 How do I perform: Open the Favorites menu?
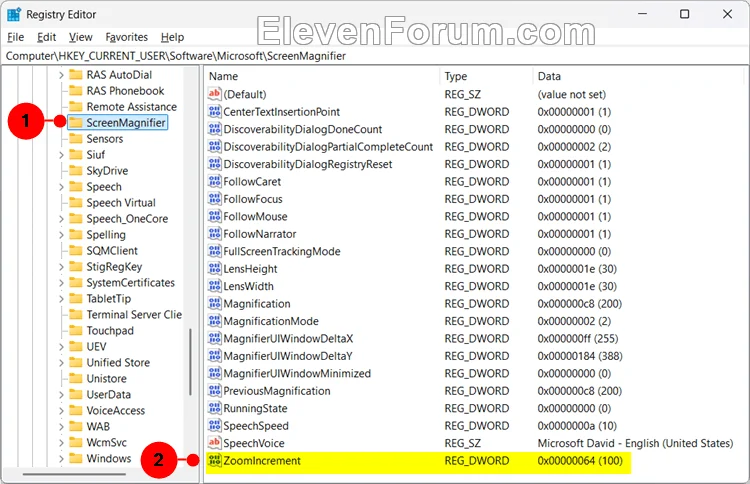(127, 37)
